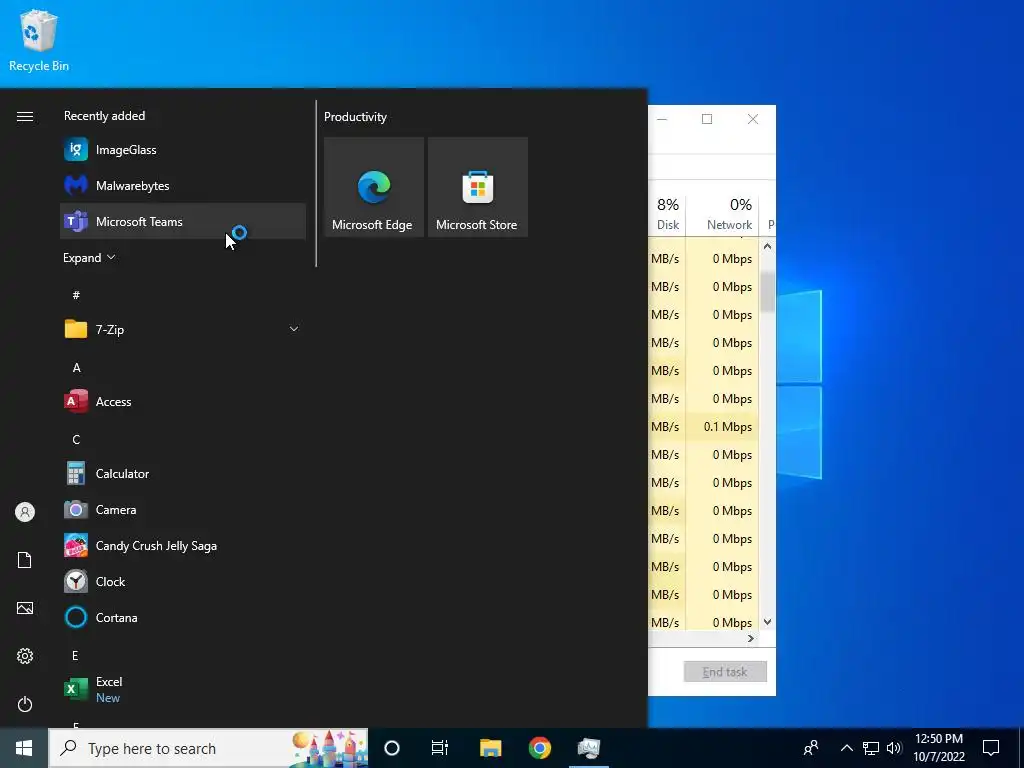Open the user account icon in Start
This screenshot has width=1024, height=768.
(x=25, y=512)
